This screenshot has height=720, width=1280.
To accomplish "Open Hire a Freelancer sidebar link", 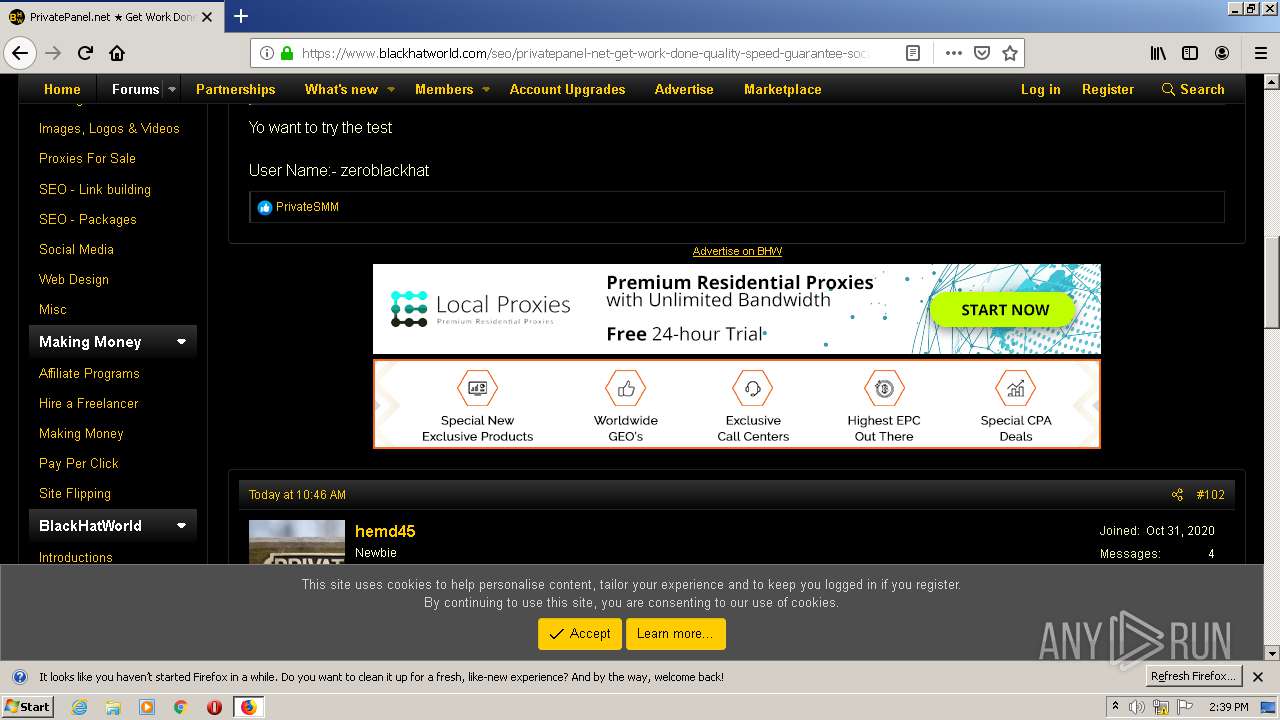I will point(89,403).
